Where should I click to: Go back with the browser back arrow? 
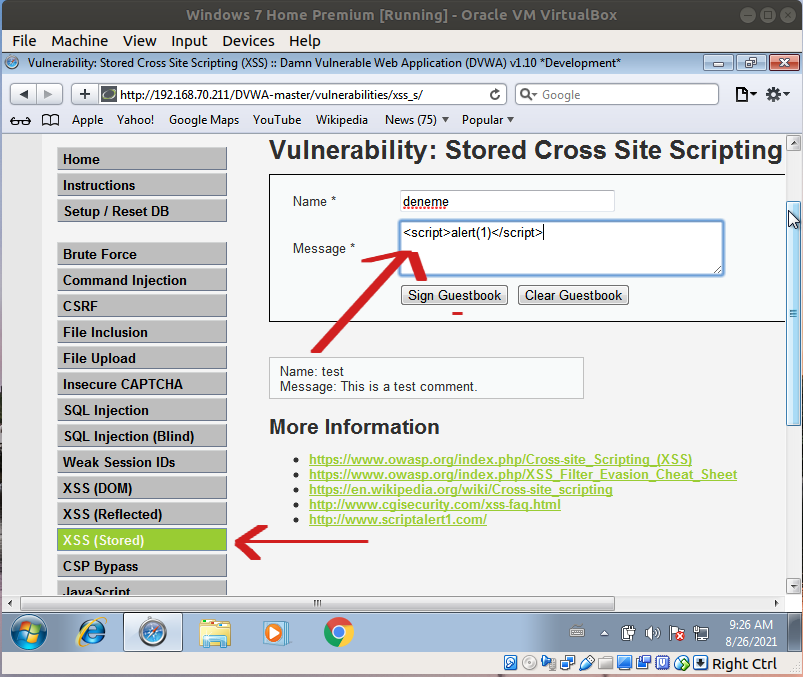(24, 94)
